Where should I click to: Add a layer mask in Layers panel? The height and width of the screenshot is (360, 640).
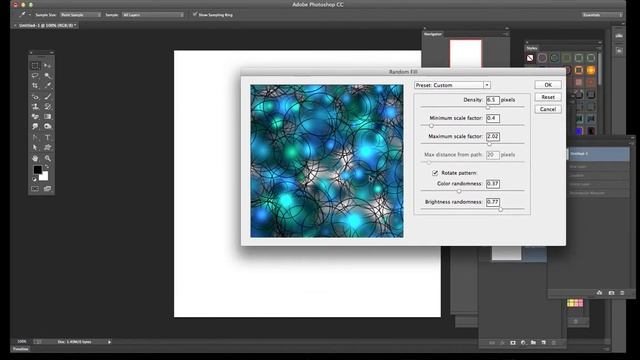coord(513,343)
